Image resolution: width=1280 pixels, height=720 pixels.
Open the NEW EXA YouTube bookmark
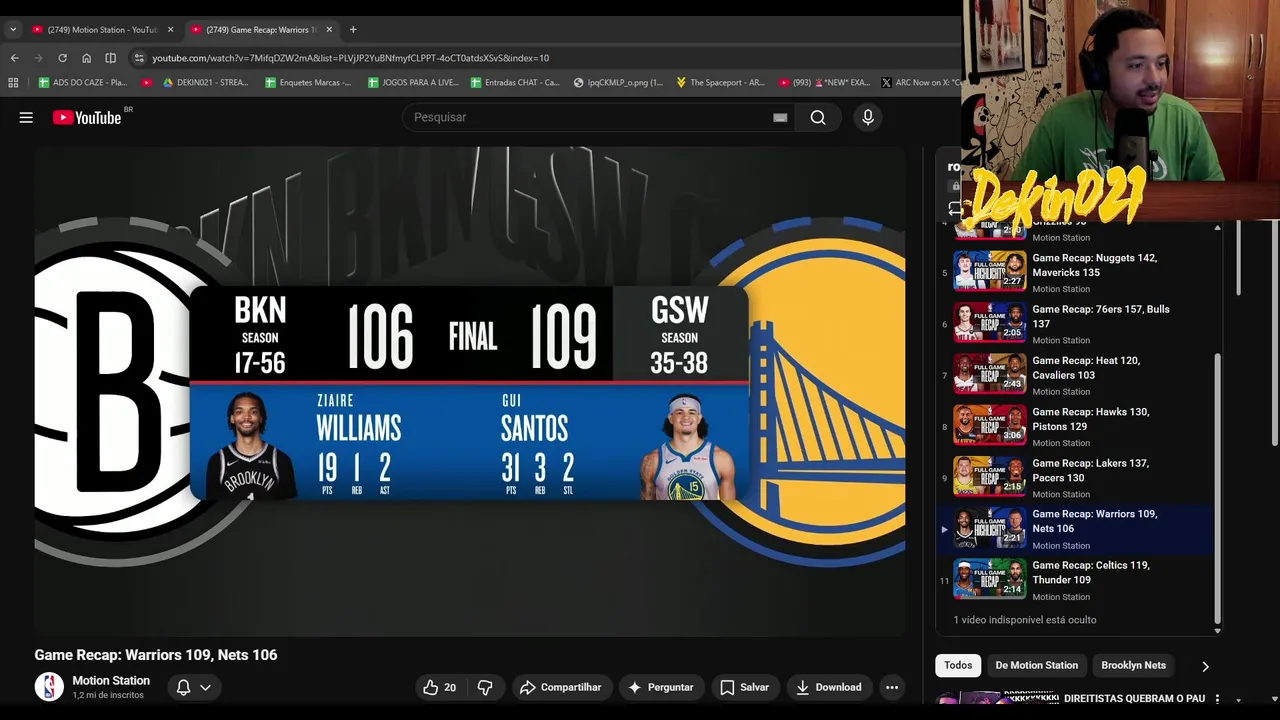(x=824, y=83)
